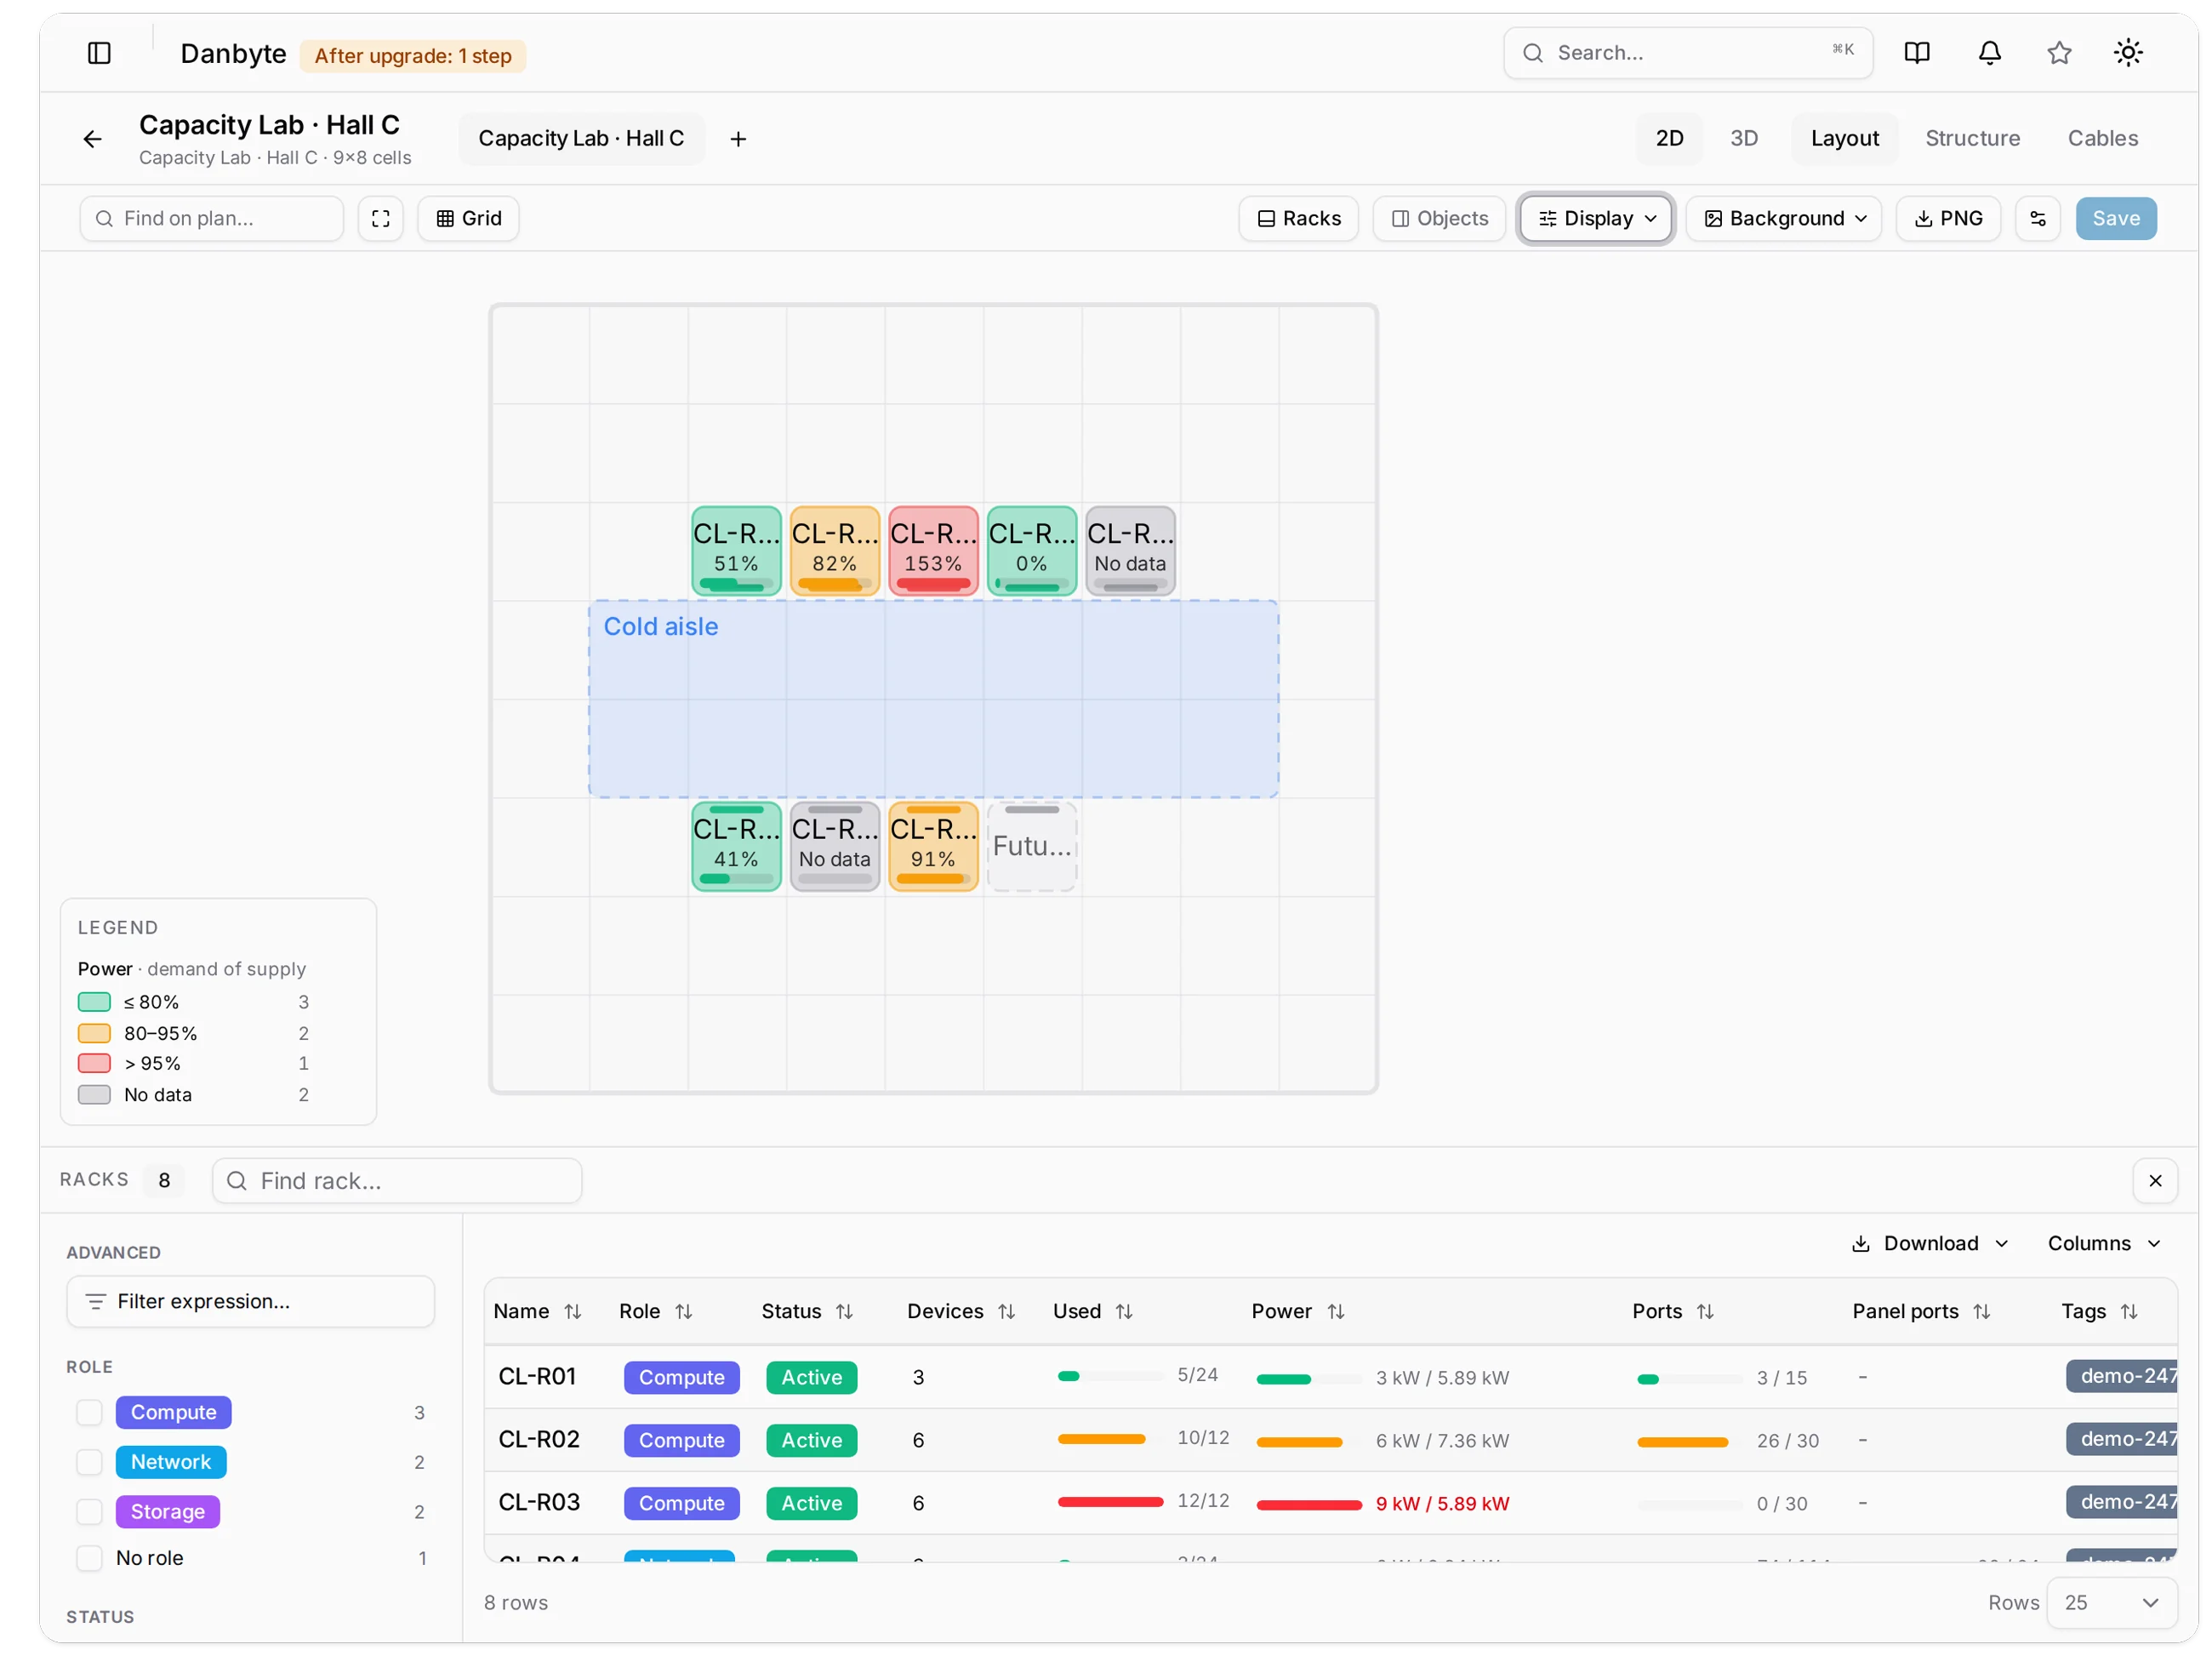Click the Save button
Screen dimensions: 2212x1656
(x=2116, y=218)
